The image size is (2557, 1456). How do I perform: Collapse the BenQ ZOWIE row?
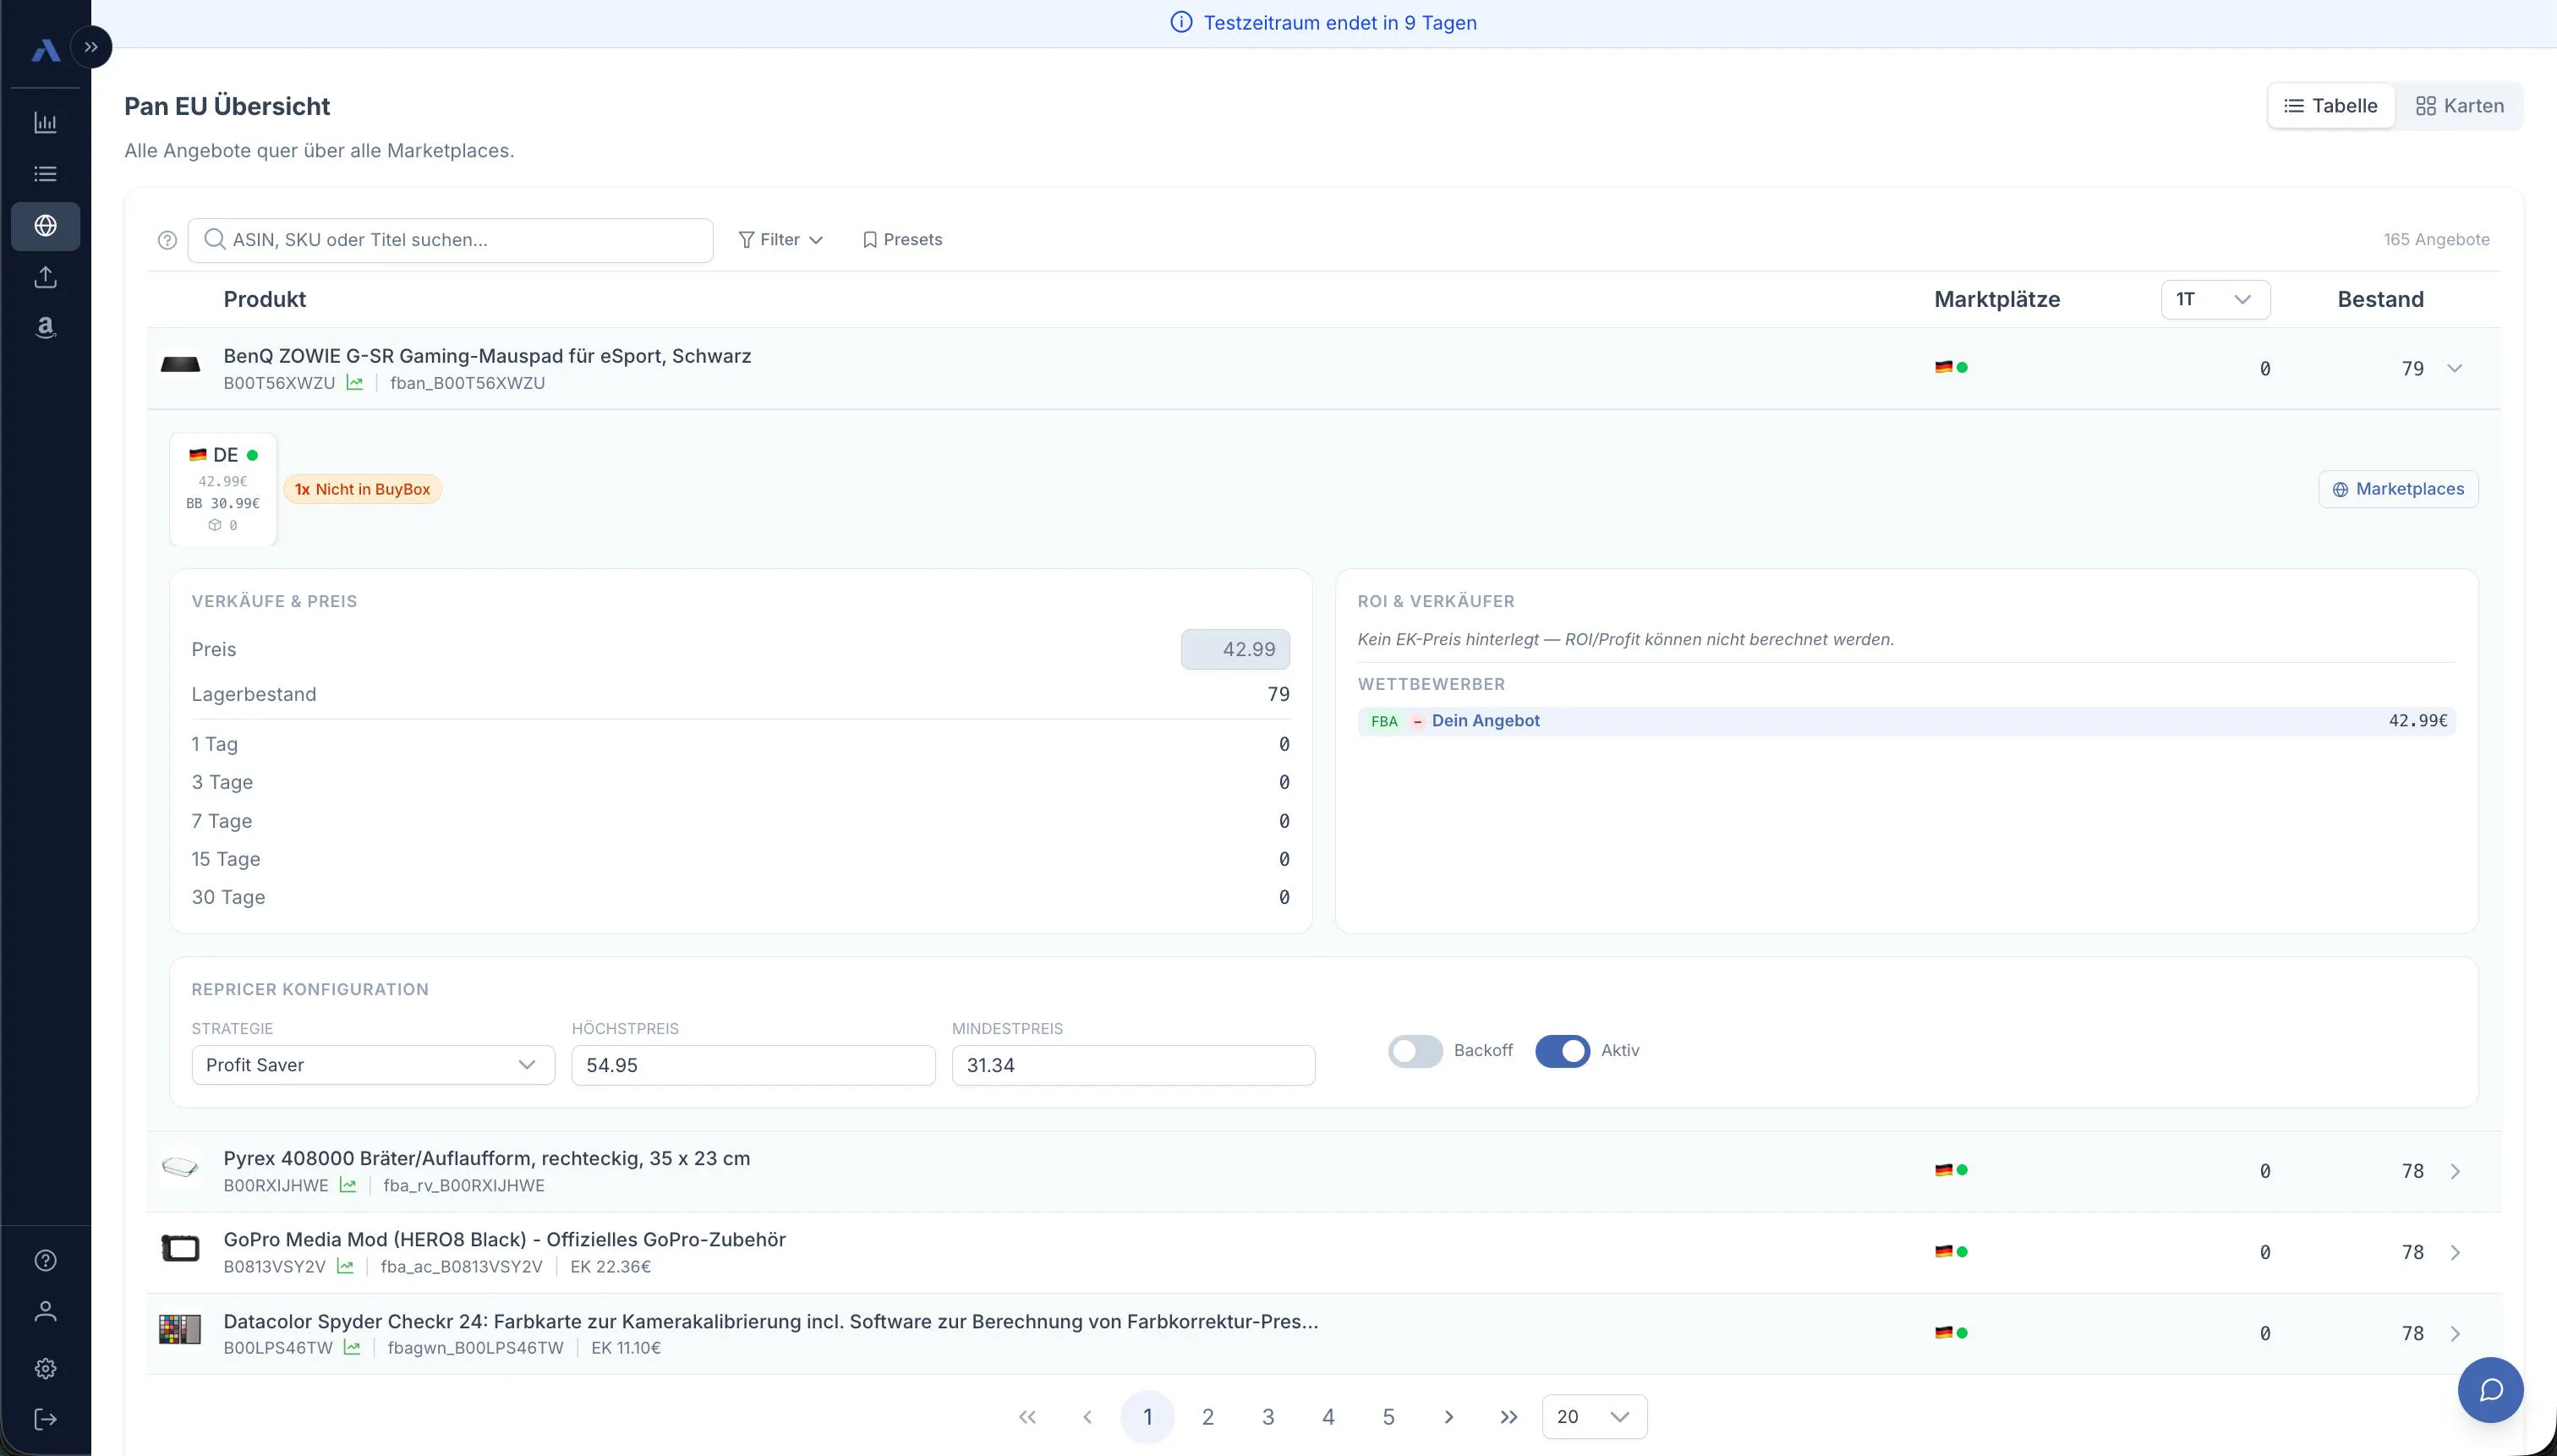(2454, 369)
